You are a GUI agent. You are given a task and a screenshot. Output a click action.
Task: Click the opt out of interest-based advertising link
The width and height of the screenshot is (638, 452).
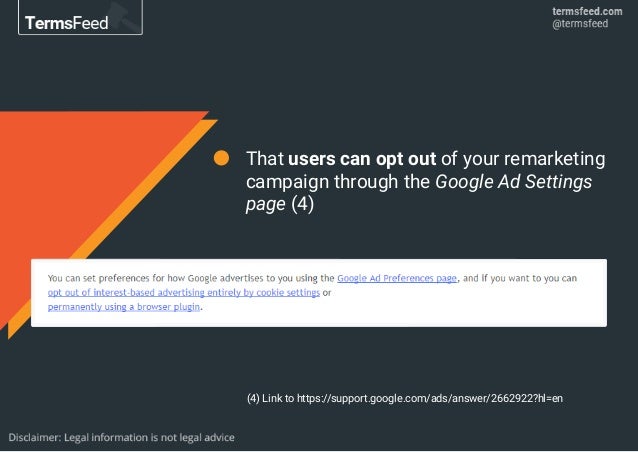tap(183, 293)
